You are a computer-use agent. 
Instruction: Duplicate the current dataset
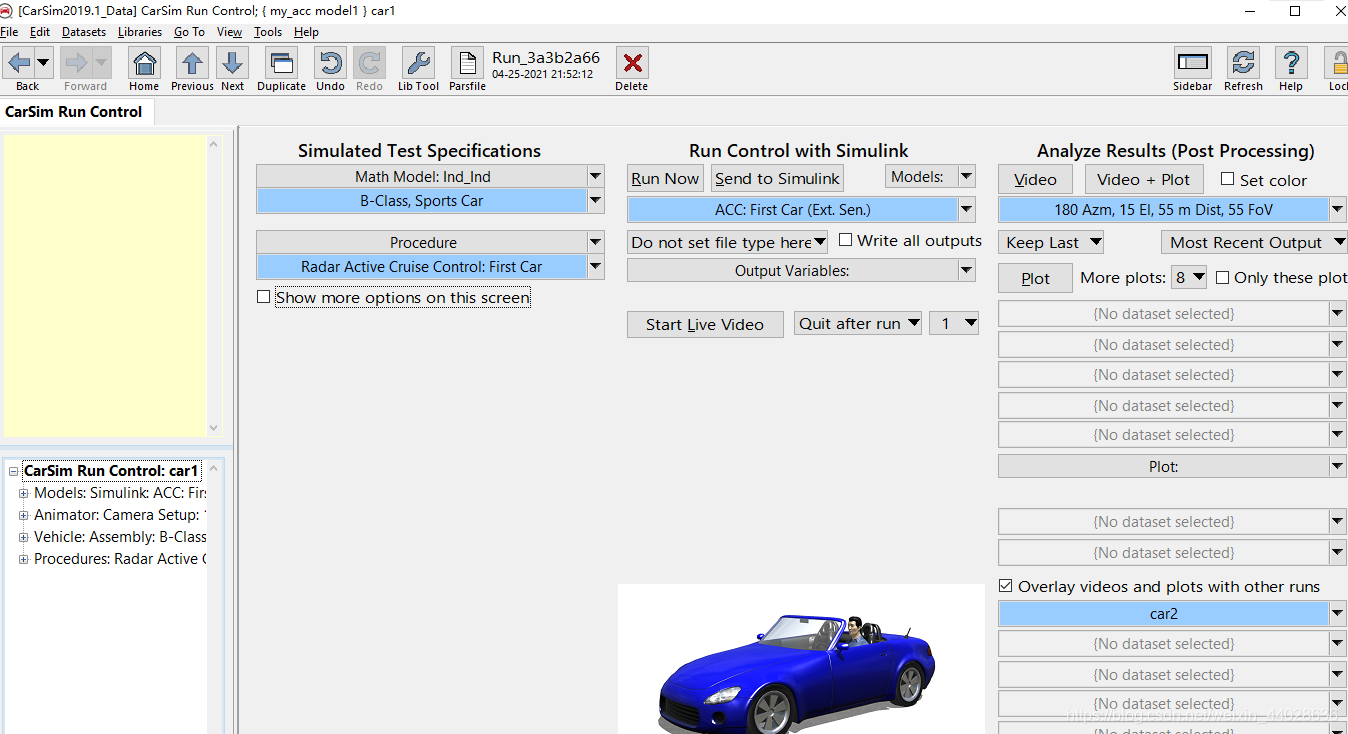point(281,64)
